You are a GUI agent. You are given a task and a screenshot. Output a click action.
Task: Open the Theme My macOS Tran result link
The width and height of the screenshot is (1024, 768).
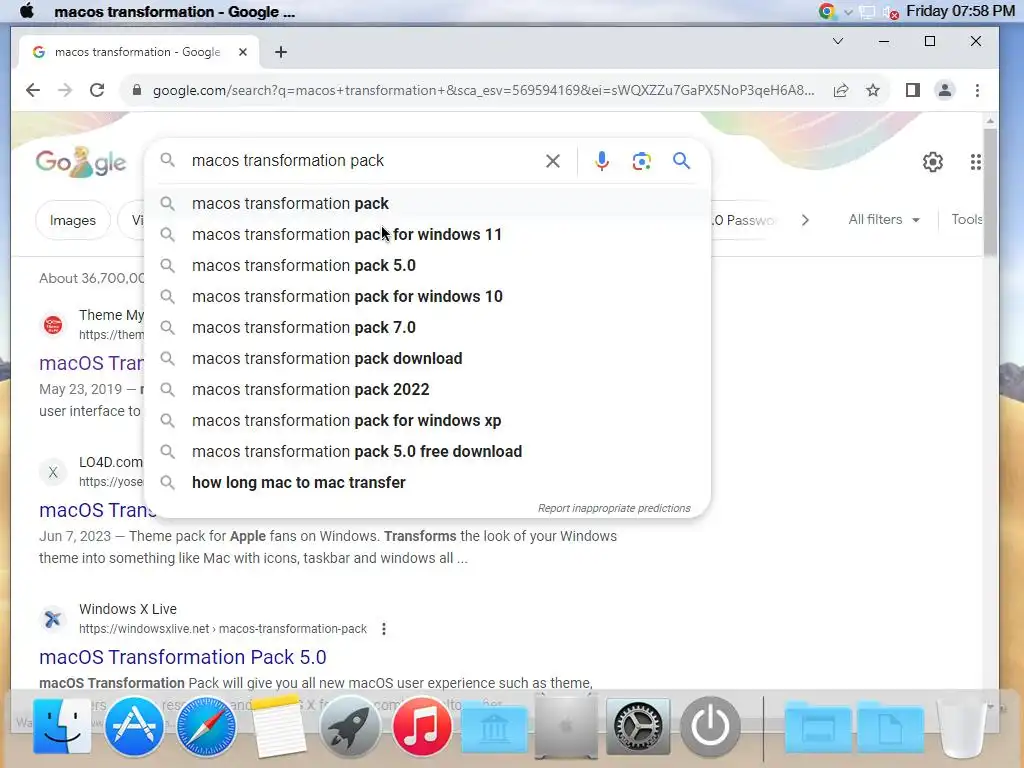91,363
